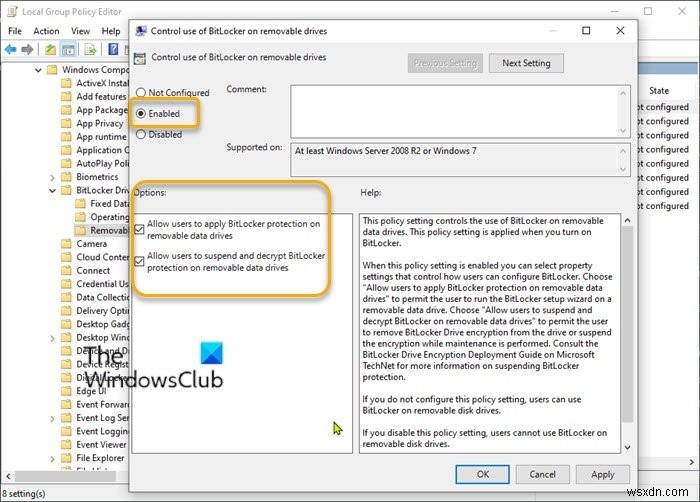Select the Add features tree item

(x=101, y=96)
